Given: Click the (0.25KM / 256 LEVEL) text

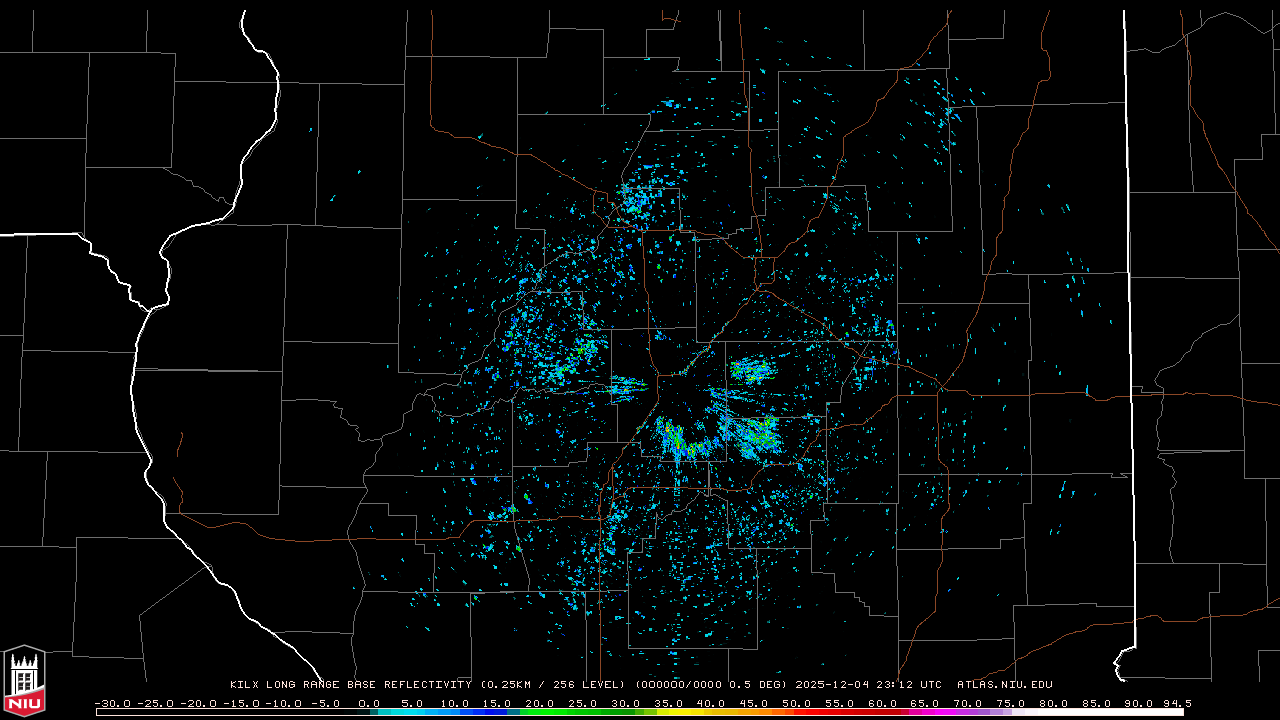Looking at the screenshot, I should (x=552, y=685).
